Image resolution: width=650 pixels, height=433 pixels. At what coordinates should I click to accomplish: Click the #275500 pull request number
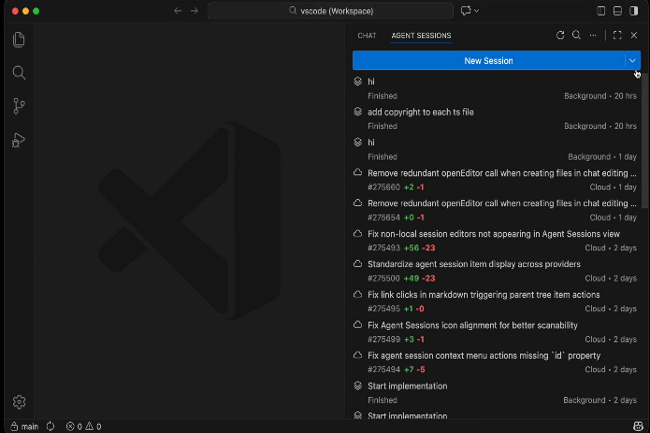point(383,278)
